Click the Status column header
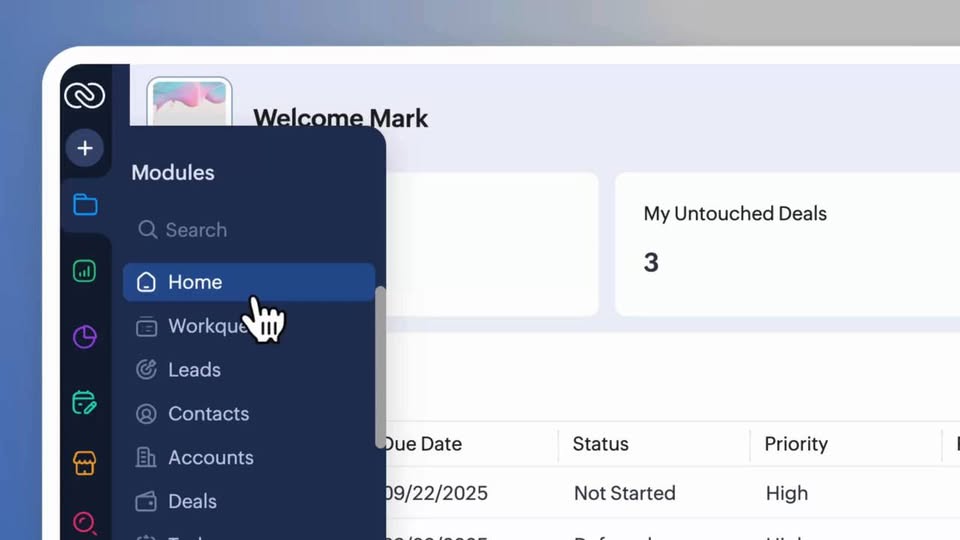This screenshot has height=540, width=960. [x=601, y=444]
